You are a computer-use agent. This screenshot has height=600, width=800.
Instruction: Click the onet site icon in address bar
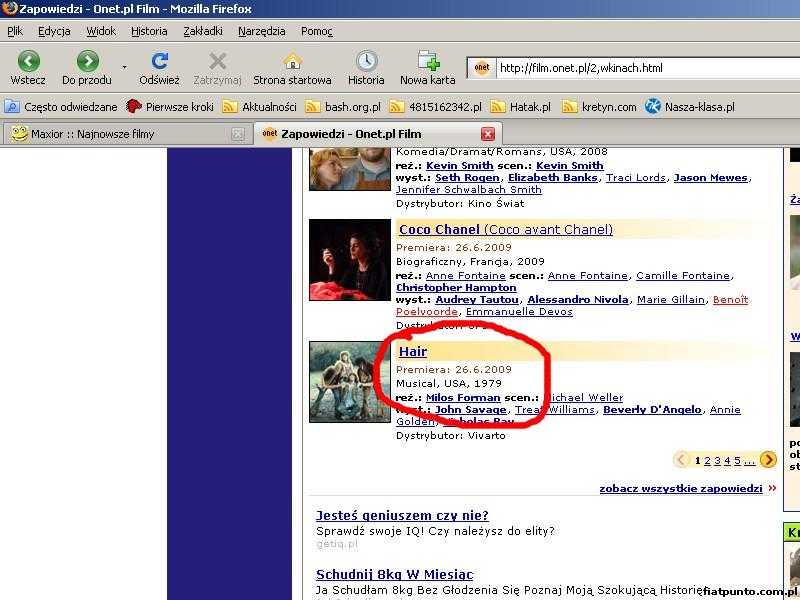482,68
